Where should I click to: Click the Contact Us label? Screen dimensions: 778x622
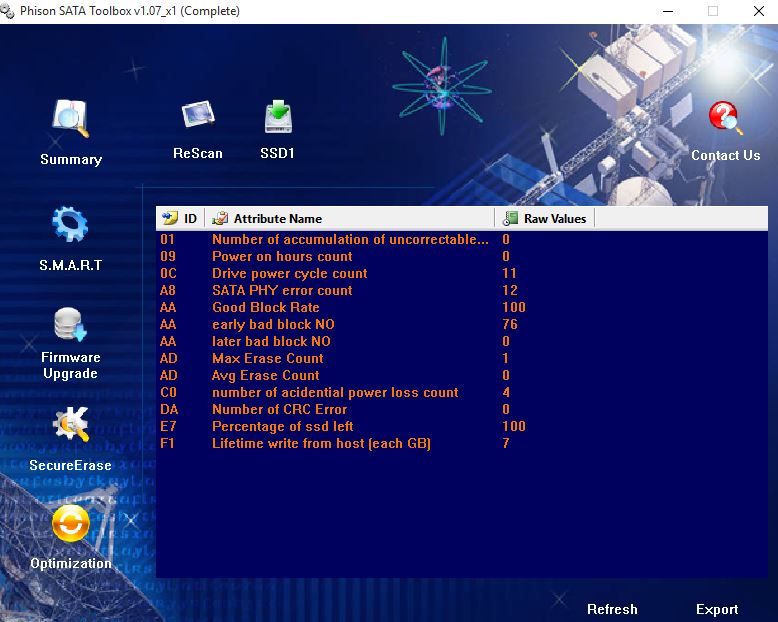click(725, 155)
